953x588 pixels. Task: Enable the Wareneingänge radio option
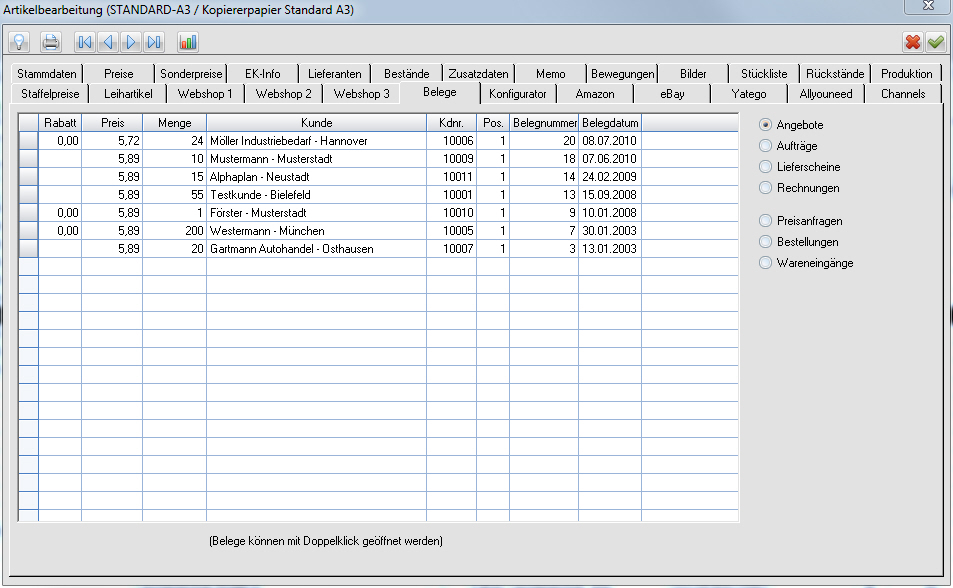point(766,263)
